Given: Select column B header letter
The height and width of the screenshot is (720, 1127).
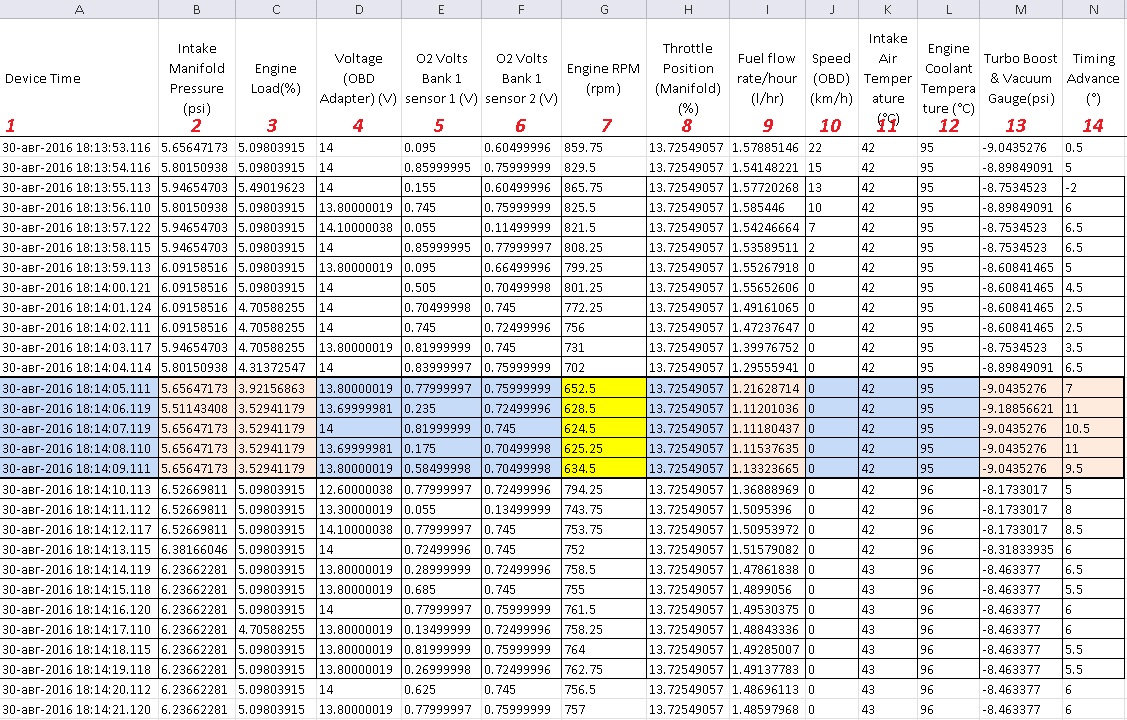Looking at the screenshot, I should [x=197, y=9].
